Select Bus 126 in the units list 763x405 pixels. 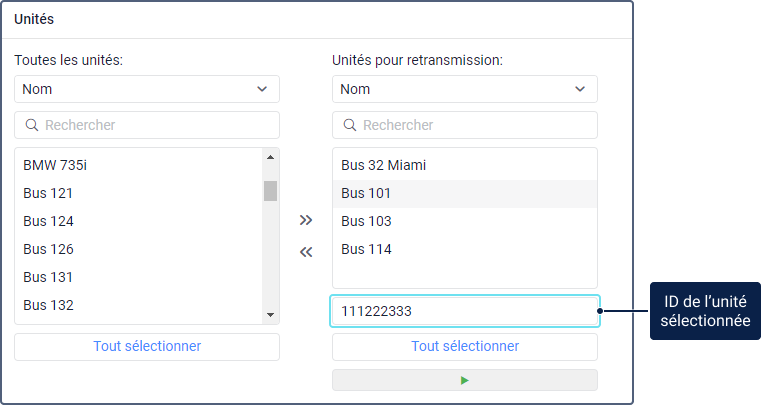(x=48, y=249)
